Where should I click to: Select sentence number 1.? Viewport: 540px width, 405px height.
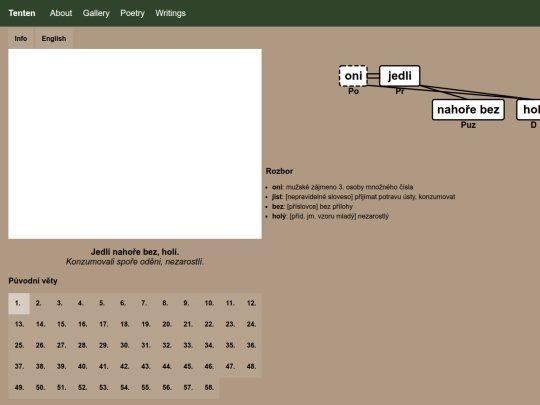(x=19, y=303)
